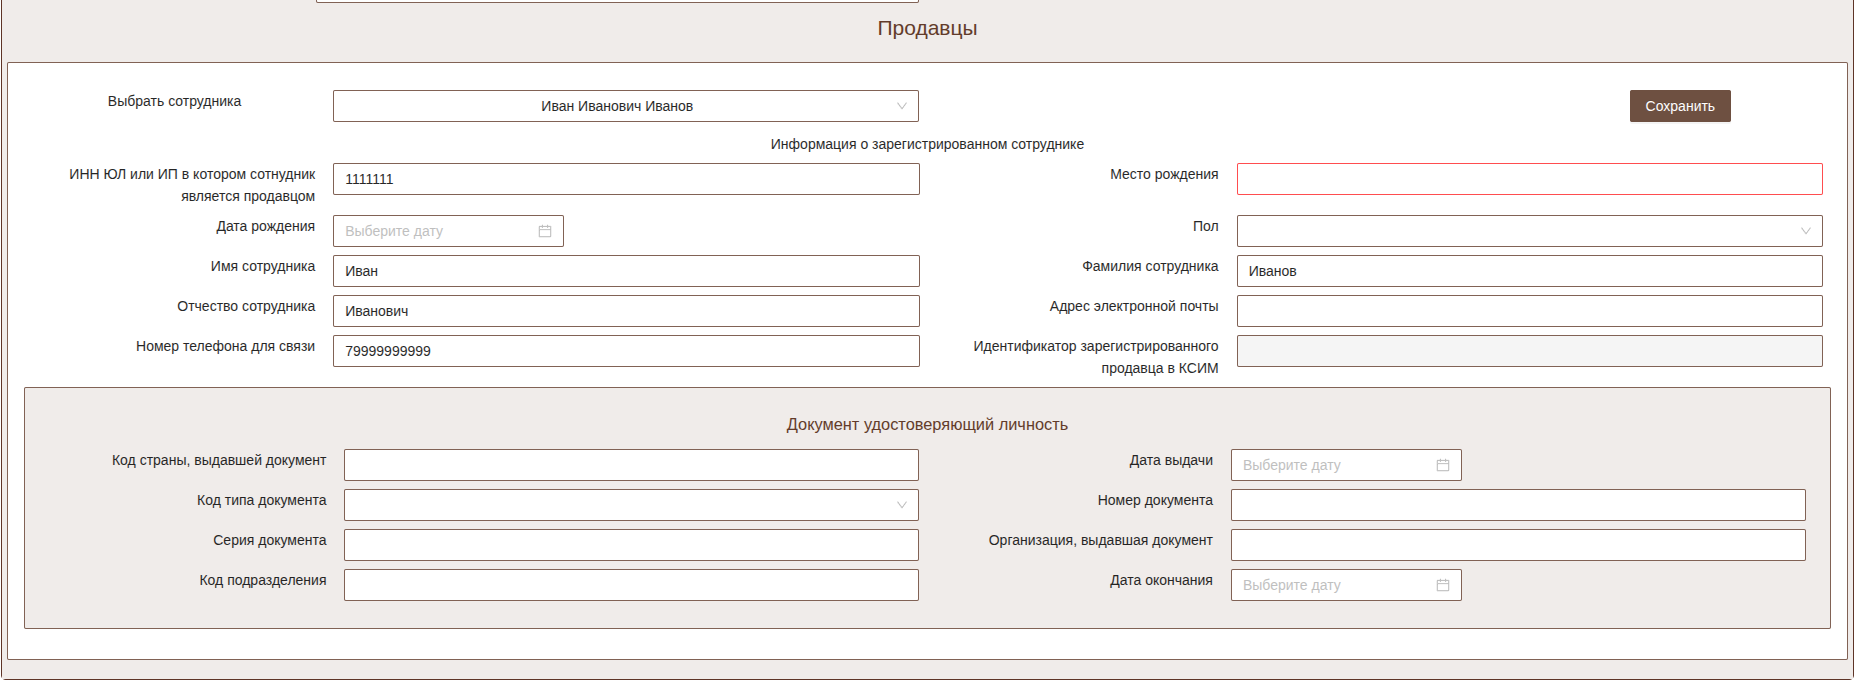Click the Код страны, выдавшей документ field

630,465
